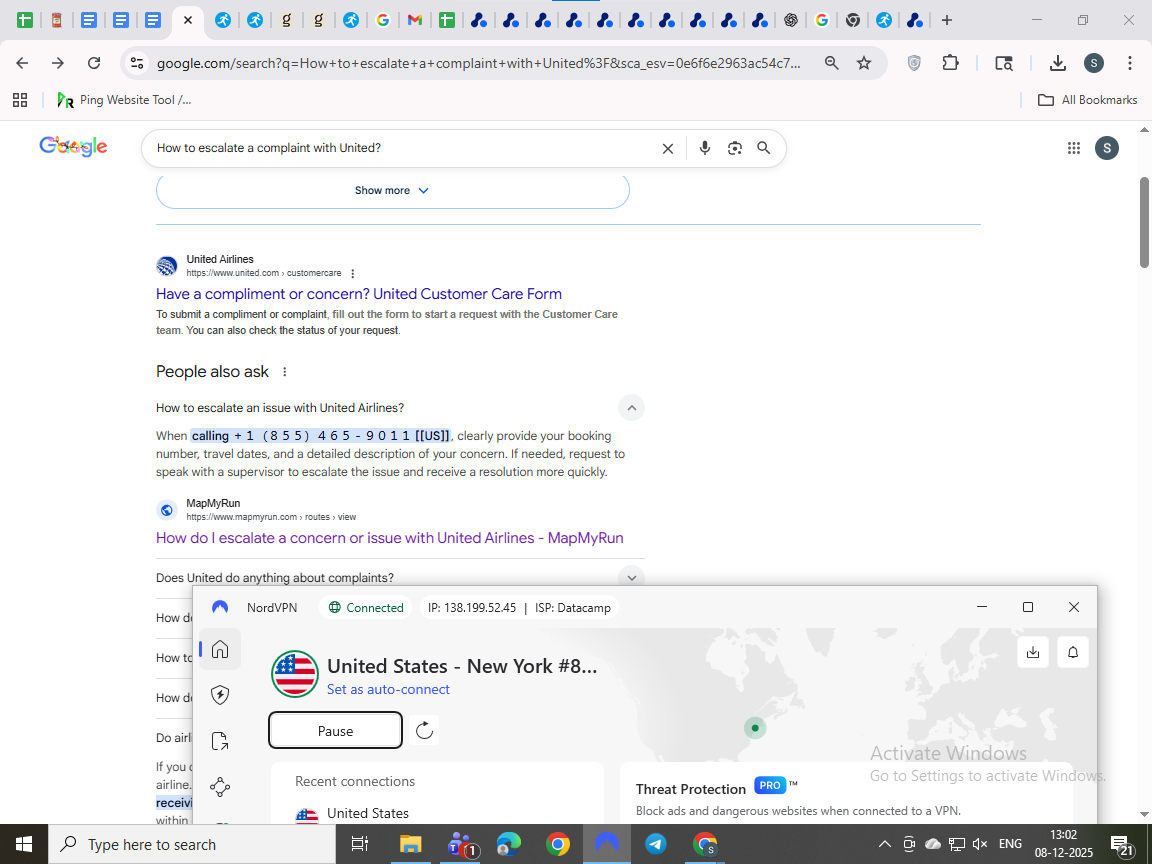Open the United Customer Care Form link
1152x864 pixels.
click(x=358, y=293)
